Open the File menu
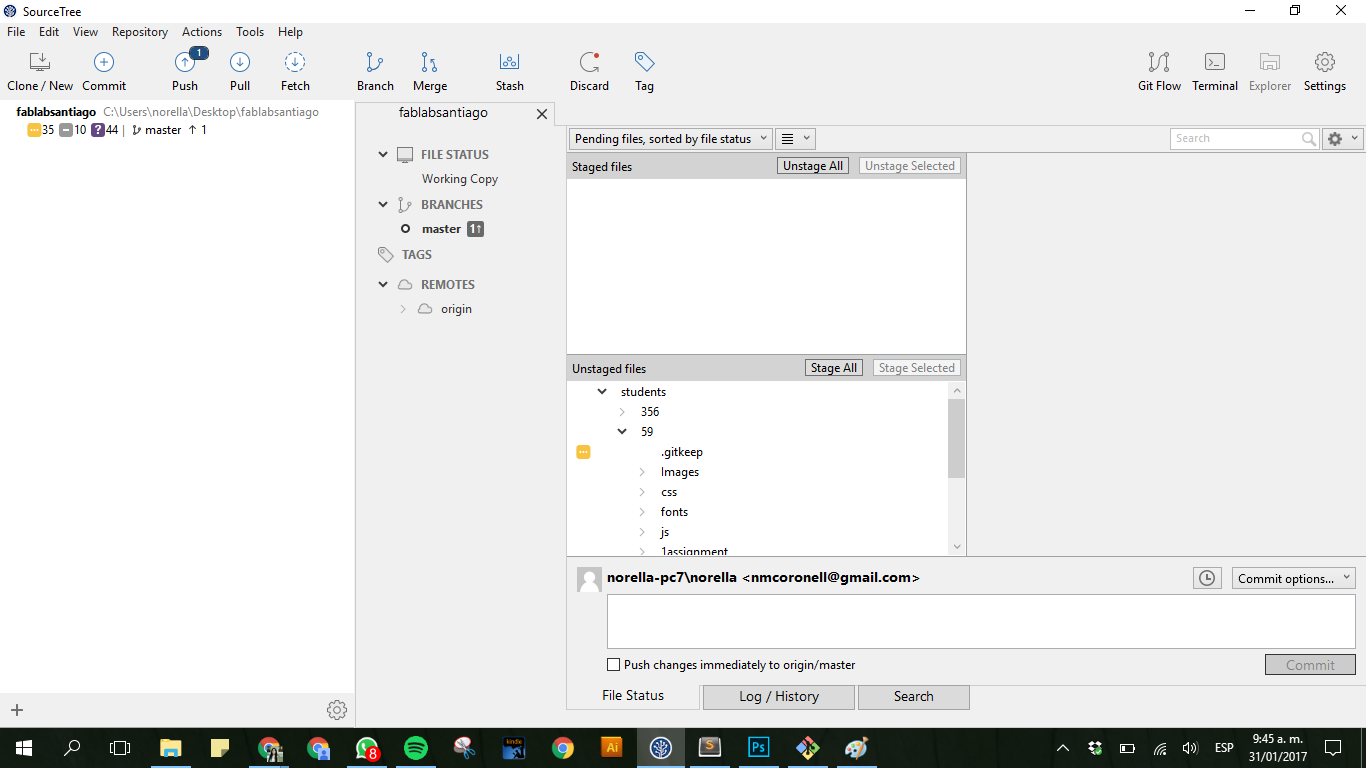This screenshot has width=1366, height=768. click(x=16, y=32)
